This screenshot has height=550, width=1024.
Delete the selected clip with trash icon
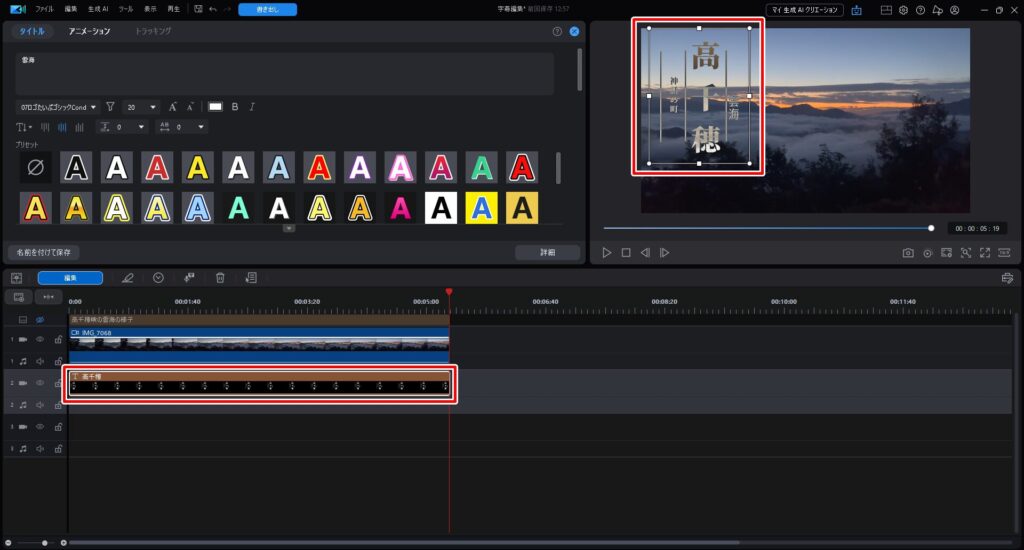220,278
